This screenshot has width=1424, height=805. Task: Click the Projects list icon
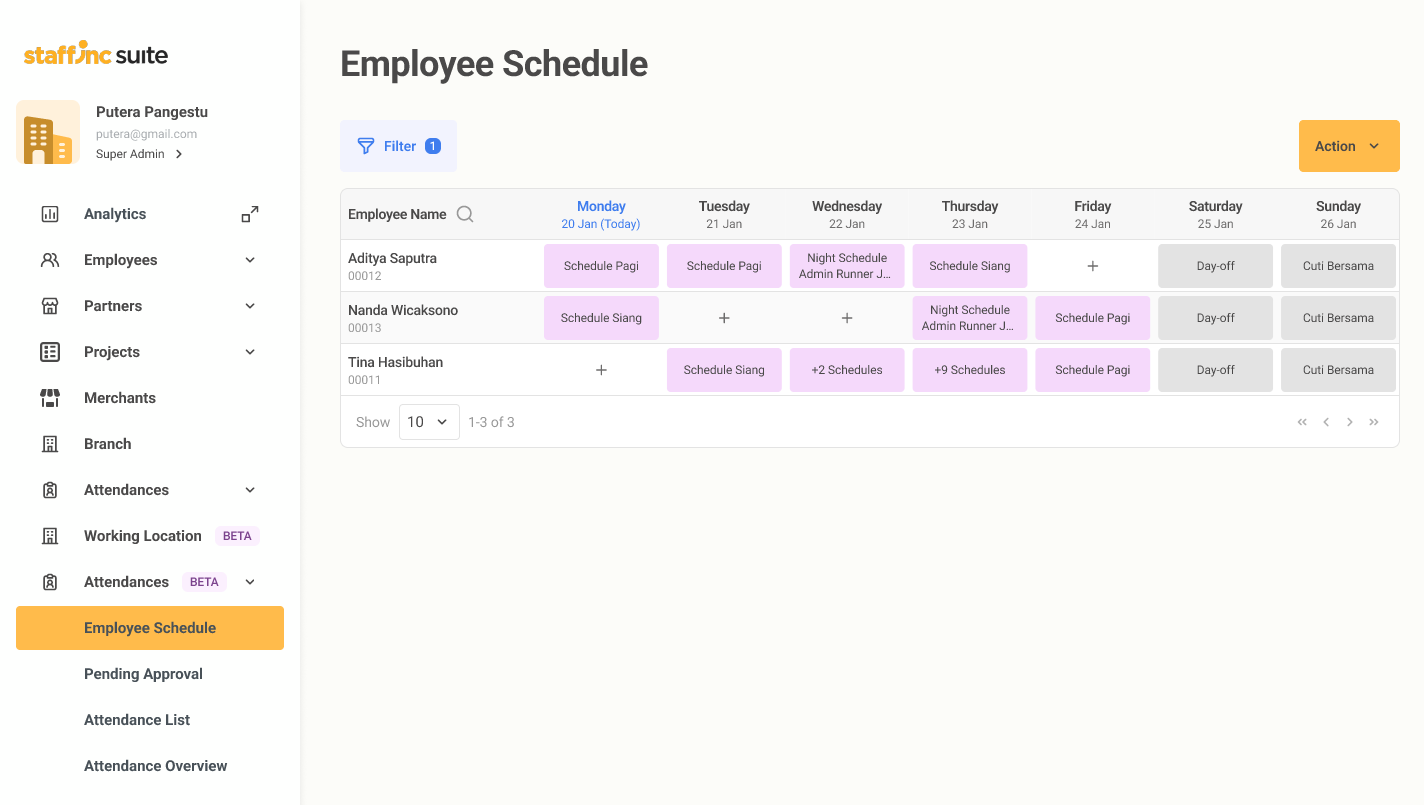coord(50,352)
